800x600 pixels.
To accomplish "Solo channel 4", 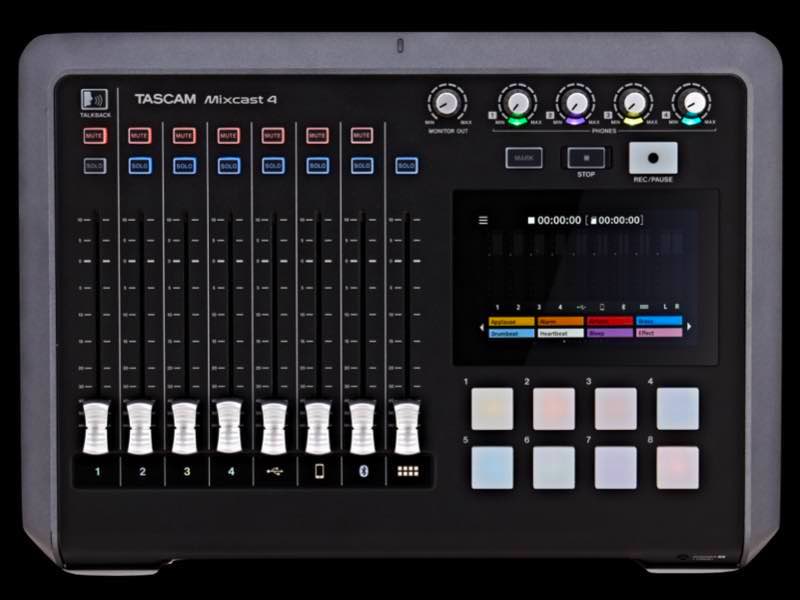I will 228,166.
